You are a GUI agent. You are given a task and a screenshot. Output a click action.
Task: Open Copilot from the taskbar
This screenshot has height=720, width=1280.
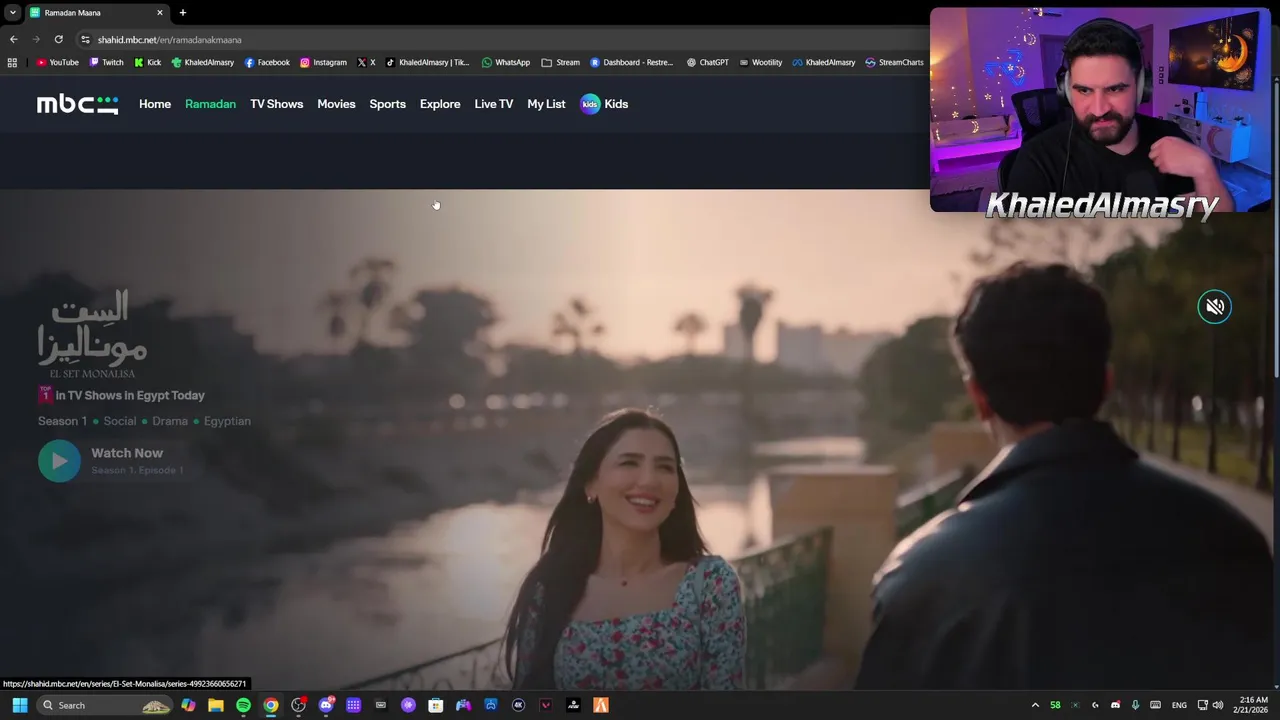coord(188,705)
